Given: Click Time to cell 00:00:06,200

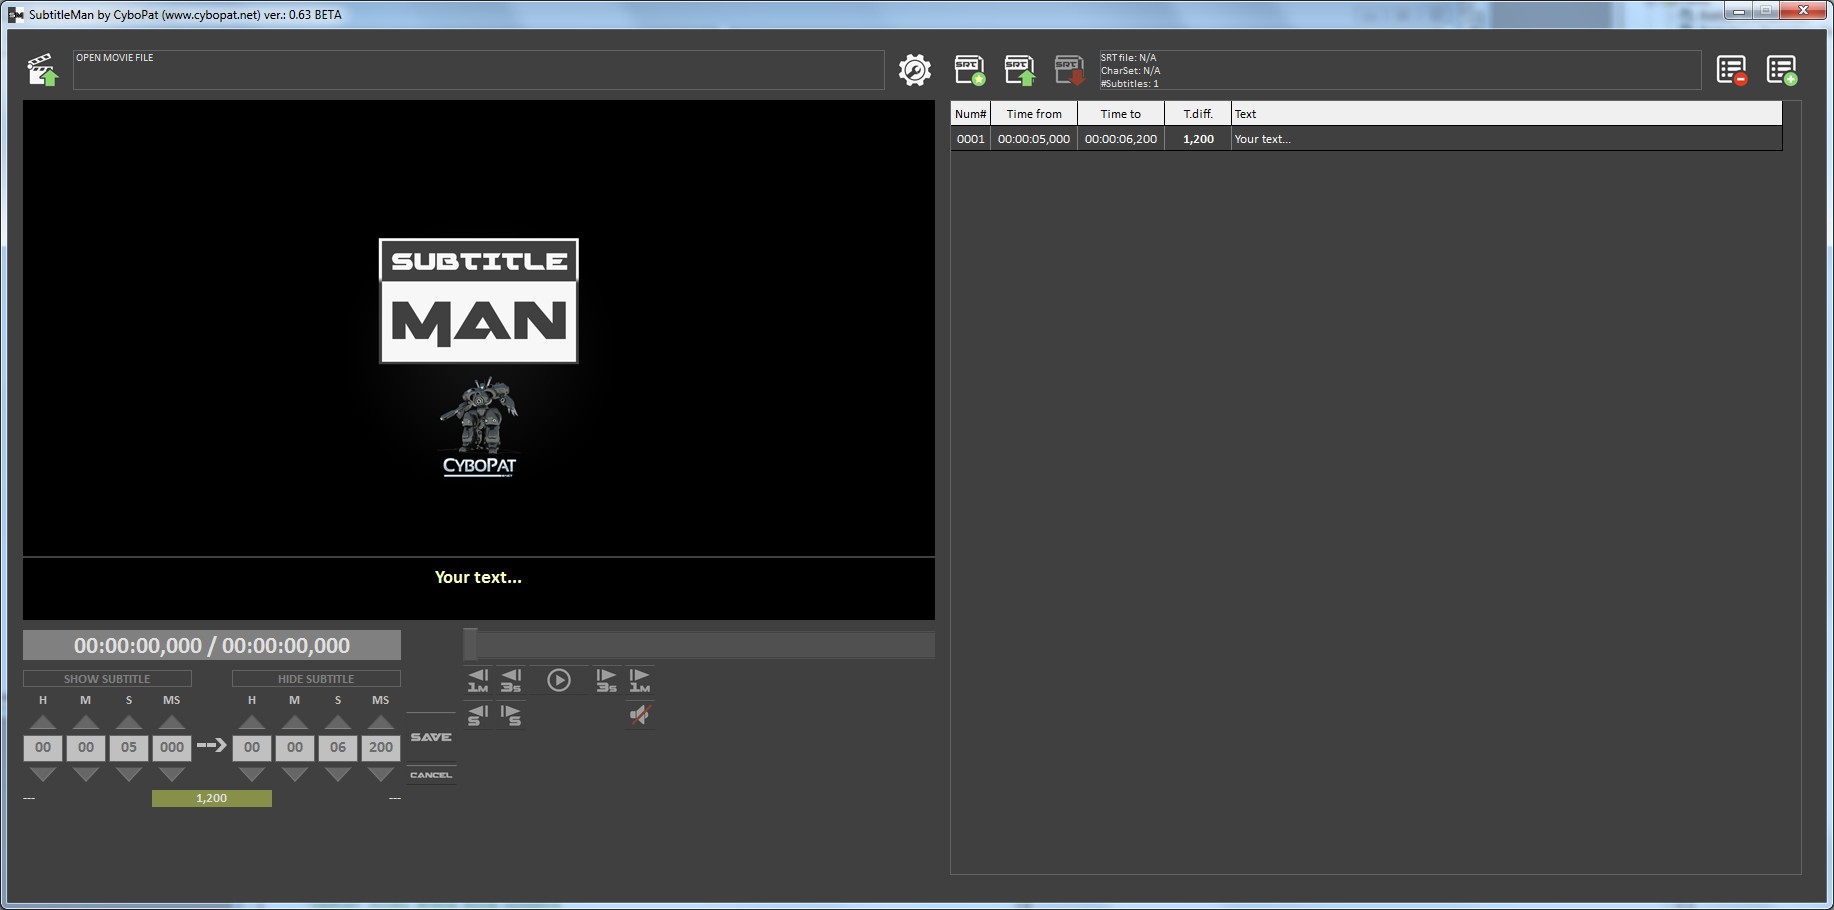Looking at the screenshot, I should point(1121,139).
